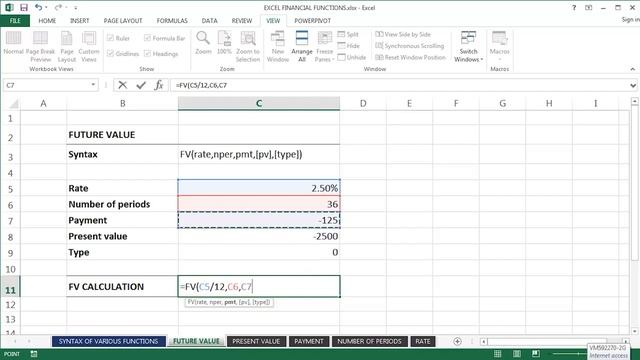This screenshot has height=360, width=640.
Task: Click Page Layout icon in status bar
Action: pyautogui.click(x=517, y=354)
